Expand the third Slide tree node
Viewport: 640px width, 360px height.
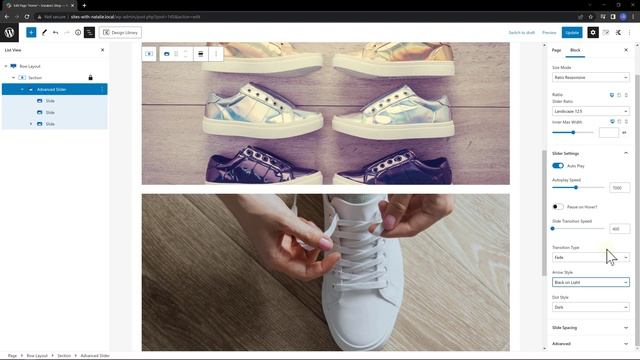pos(31,124)
